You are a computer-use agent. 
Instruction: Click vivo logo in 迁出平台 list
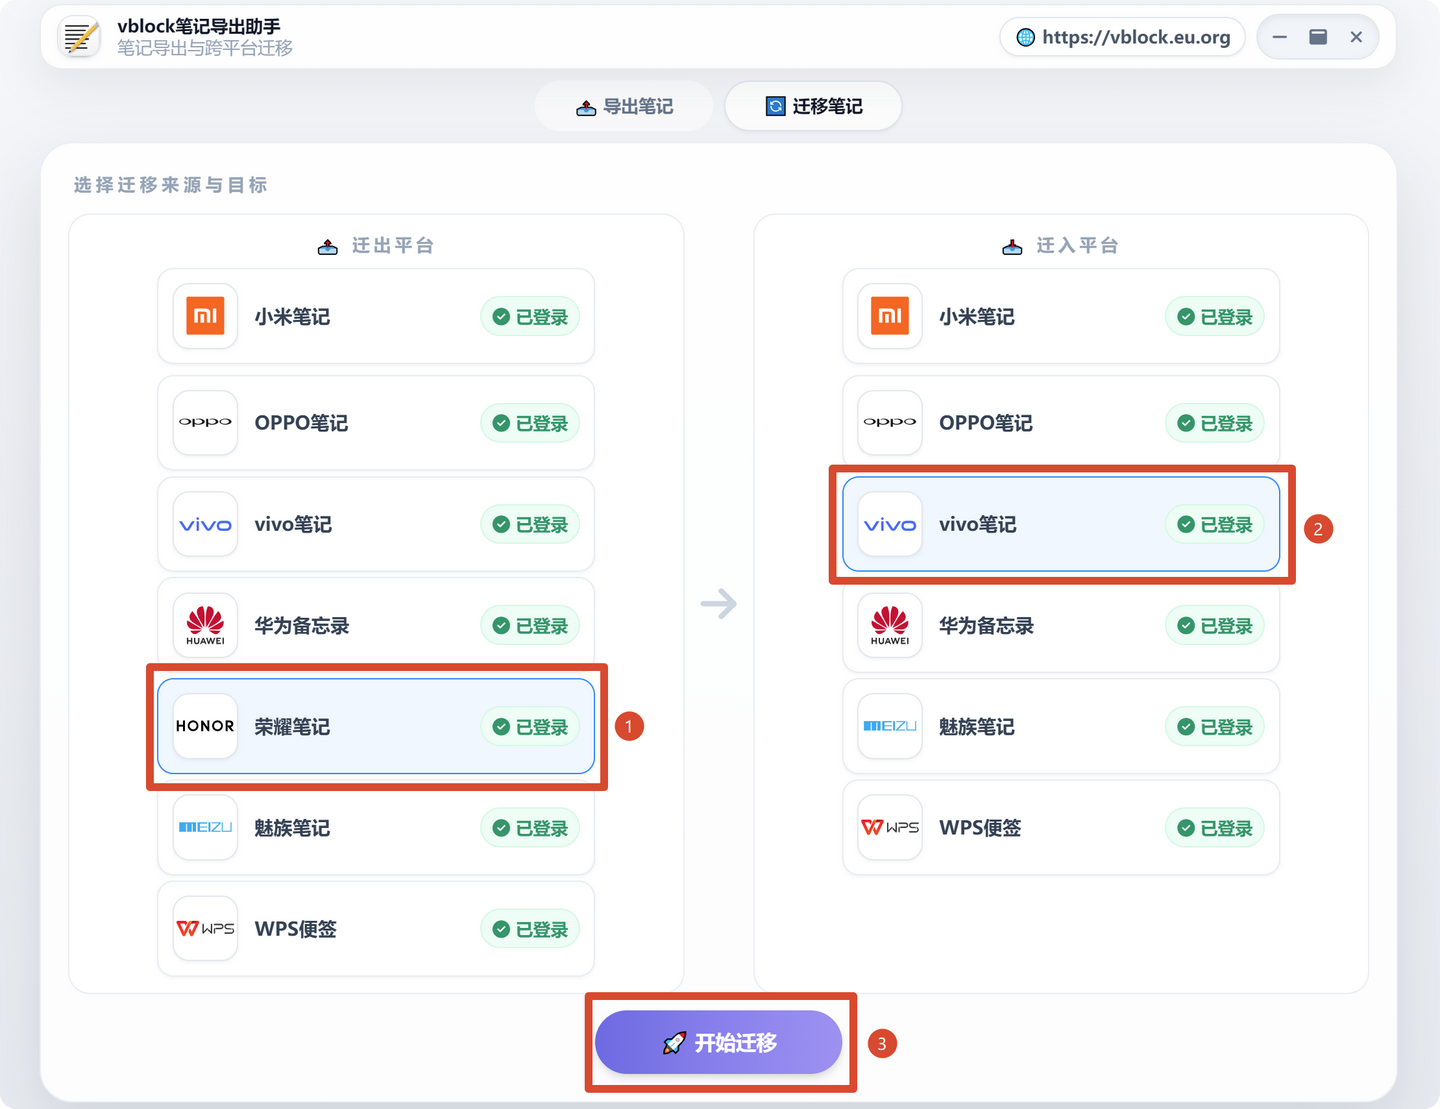pos(205,525)
